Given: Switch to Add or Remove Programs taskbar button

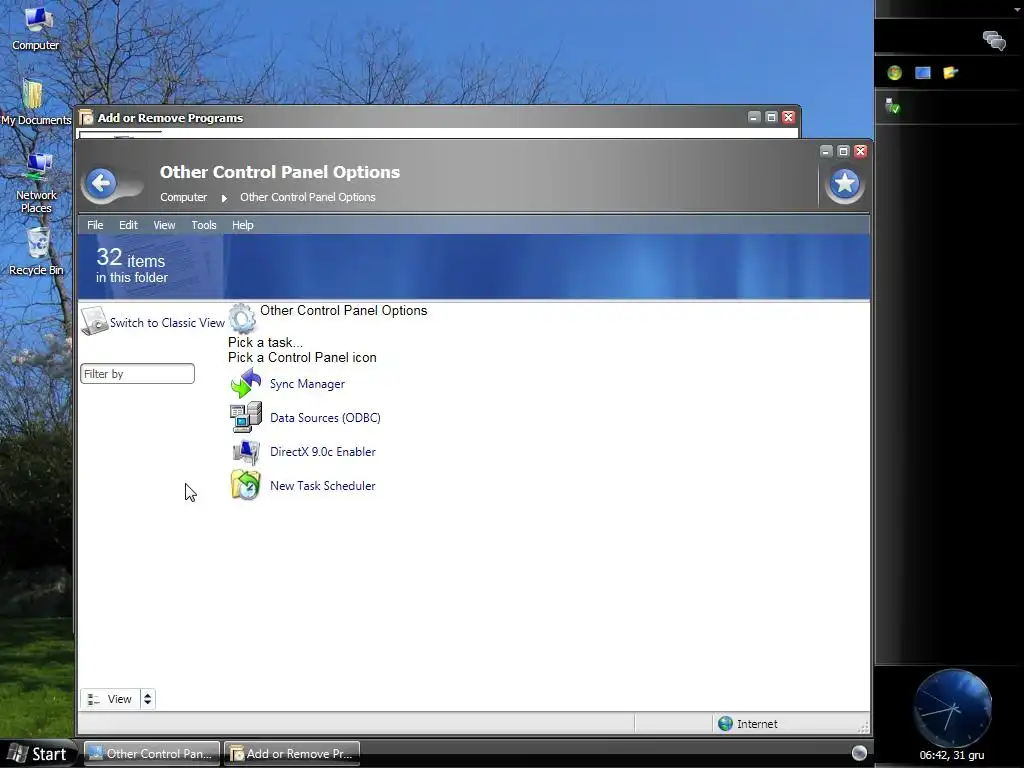Looking at the screenshot, I should coord(292,754).
